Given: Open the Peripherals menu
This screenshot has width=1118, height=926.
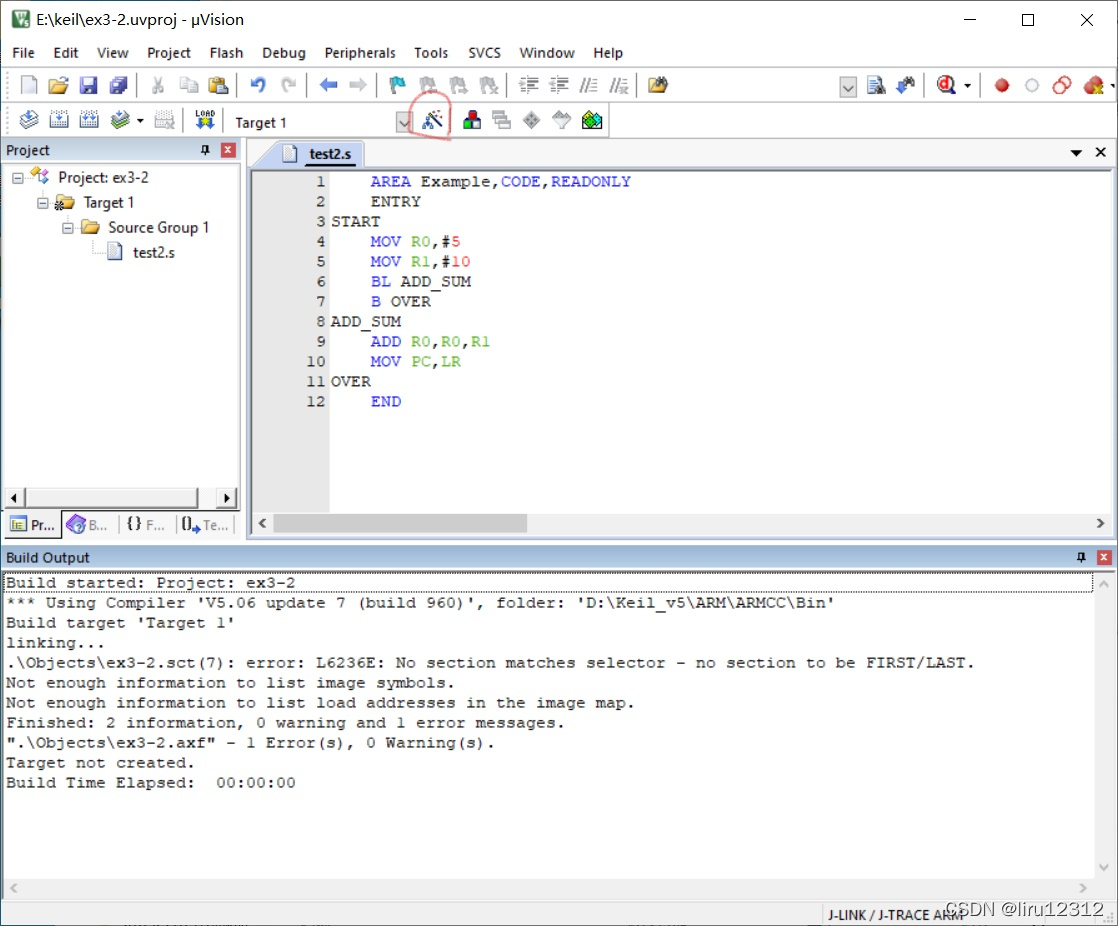Looking at the screenshot, I should point(360,53).
